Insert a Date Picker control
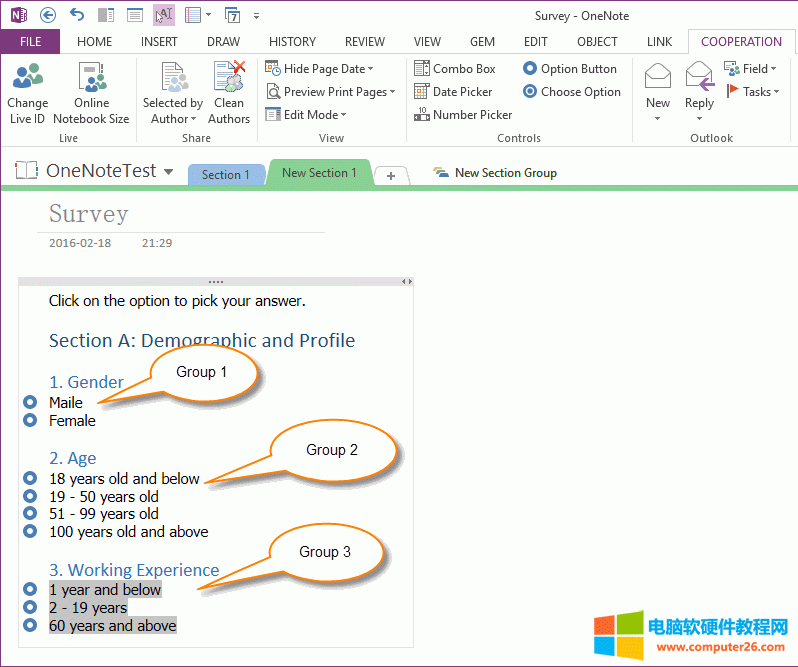 (453, 92)
